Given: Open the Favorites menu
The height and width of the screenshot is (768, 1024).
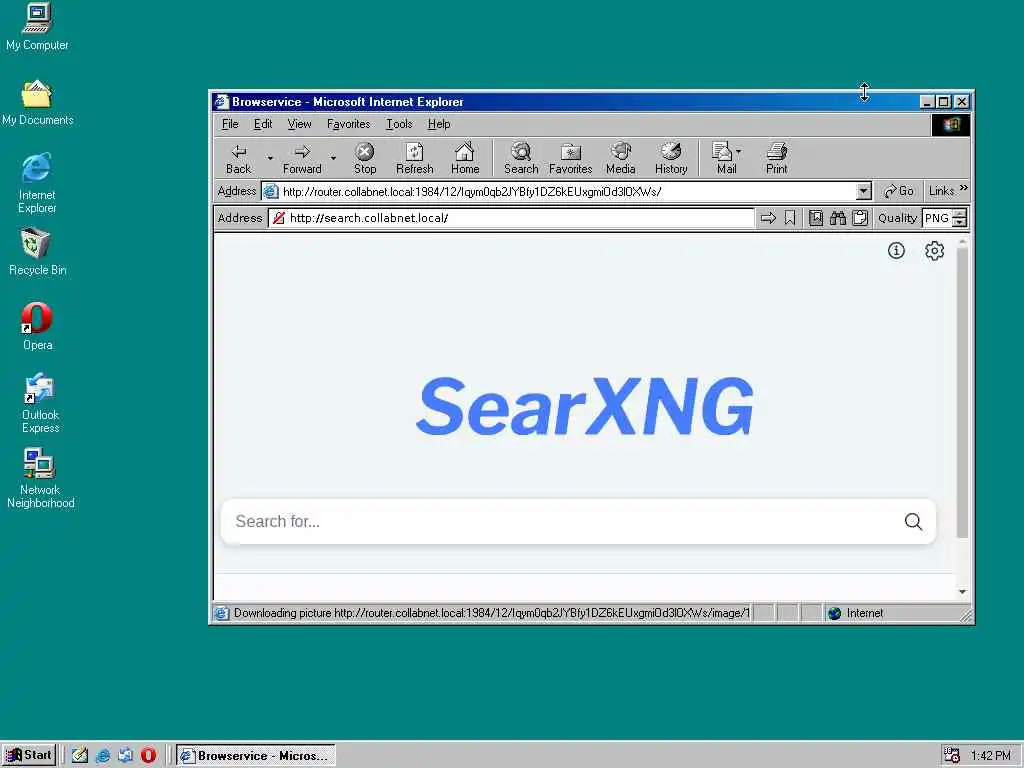Looking at the screenshot, I should [x=348, y=124].
